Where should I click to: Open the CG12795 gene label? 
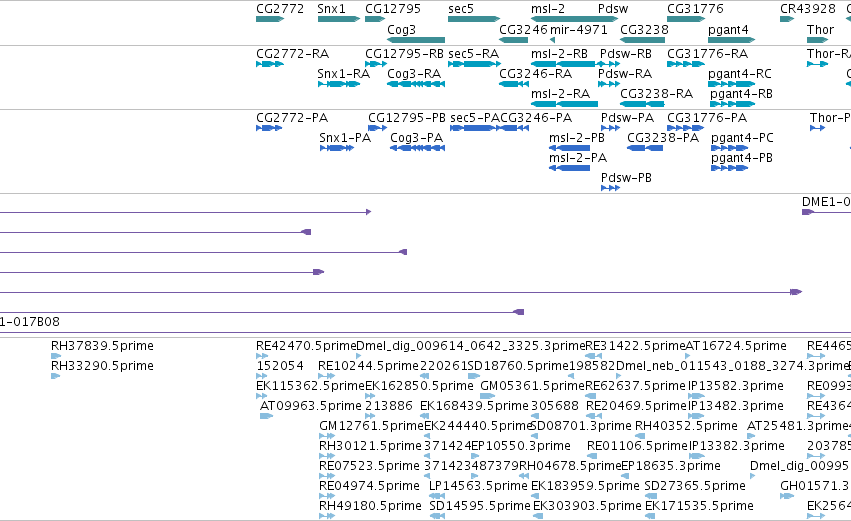[393, 9]
